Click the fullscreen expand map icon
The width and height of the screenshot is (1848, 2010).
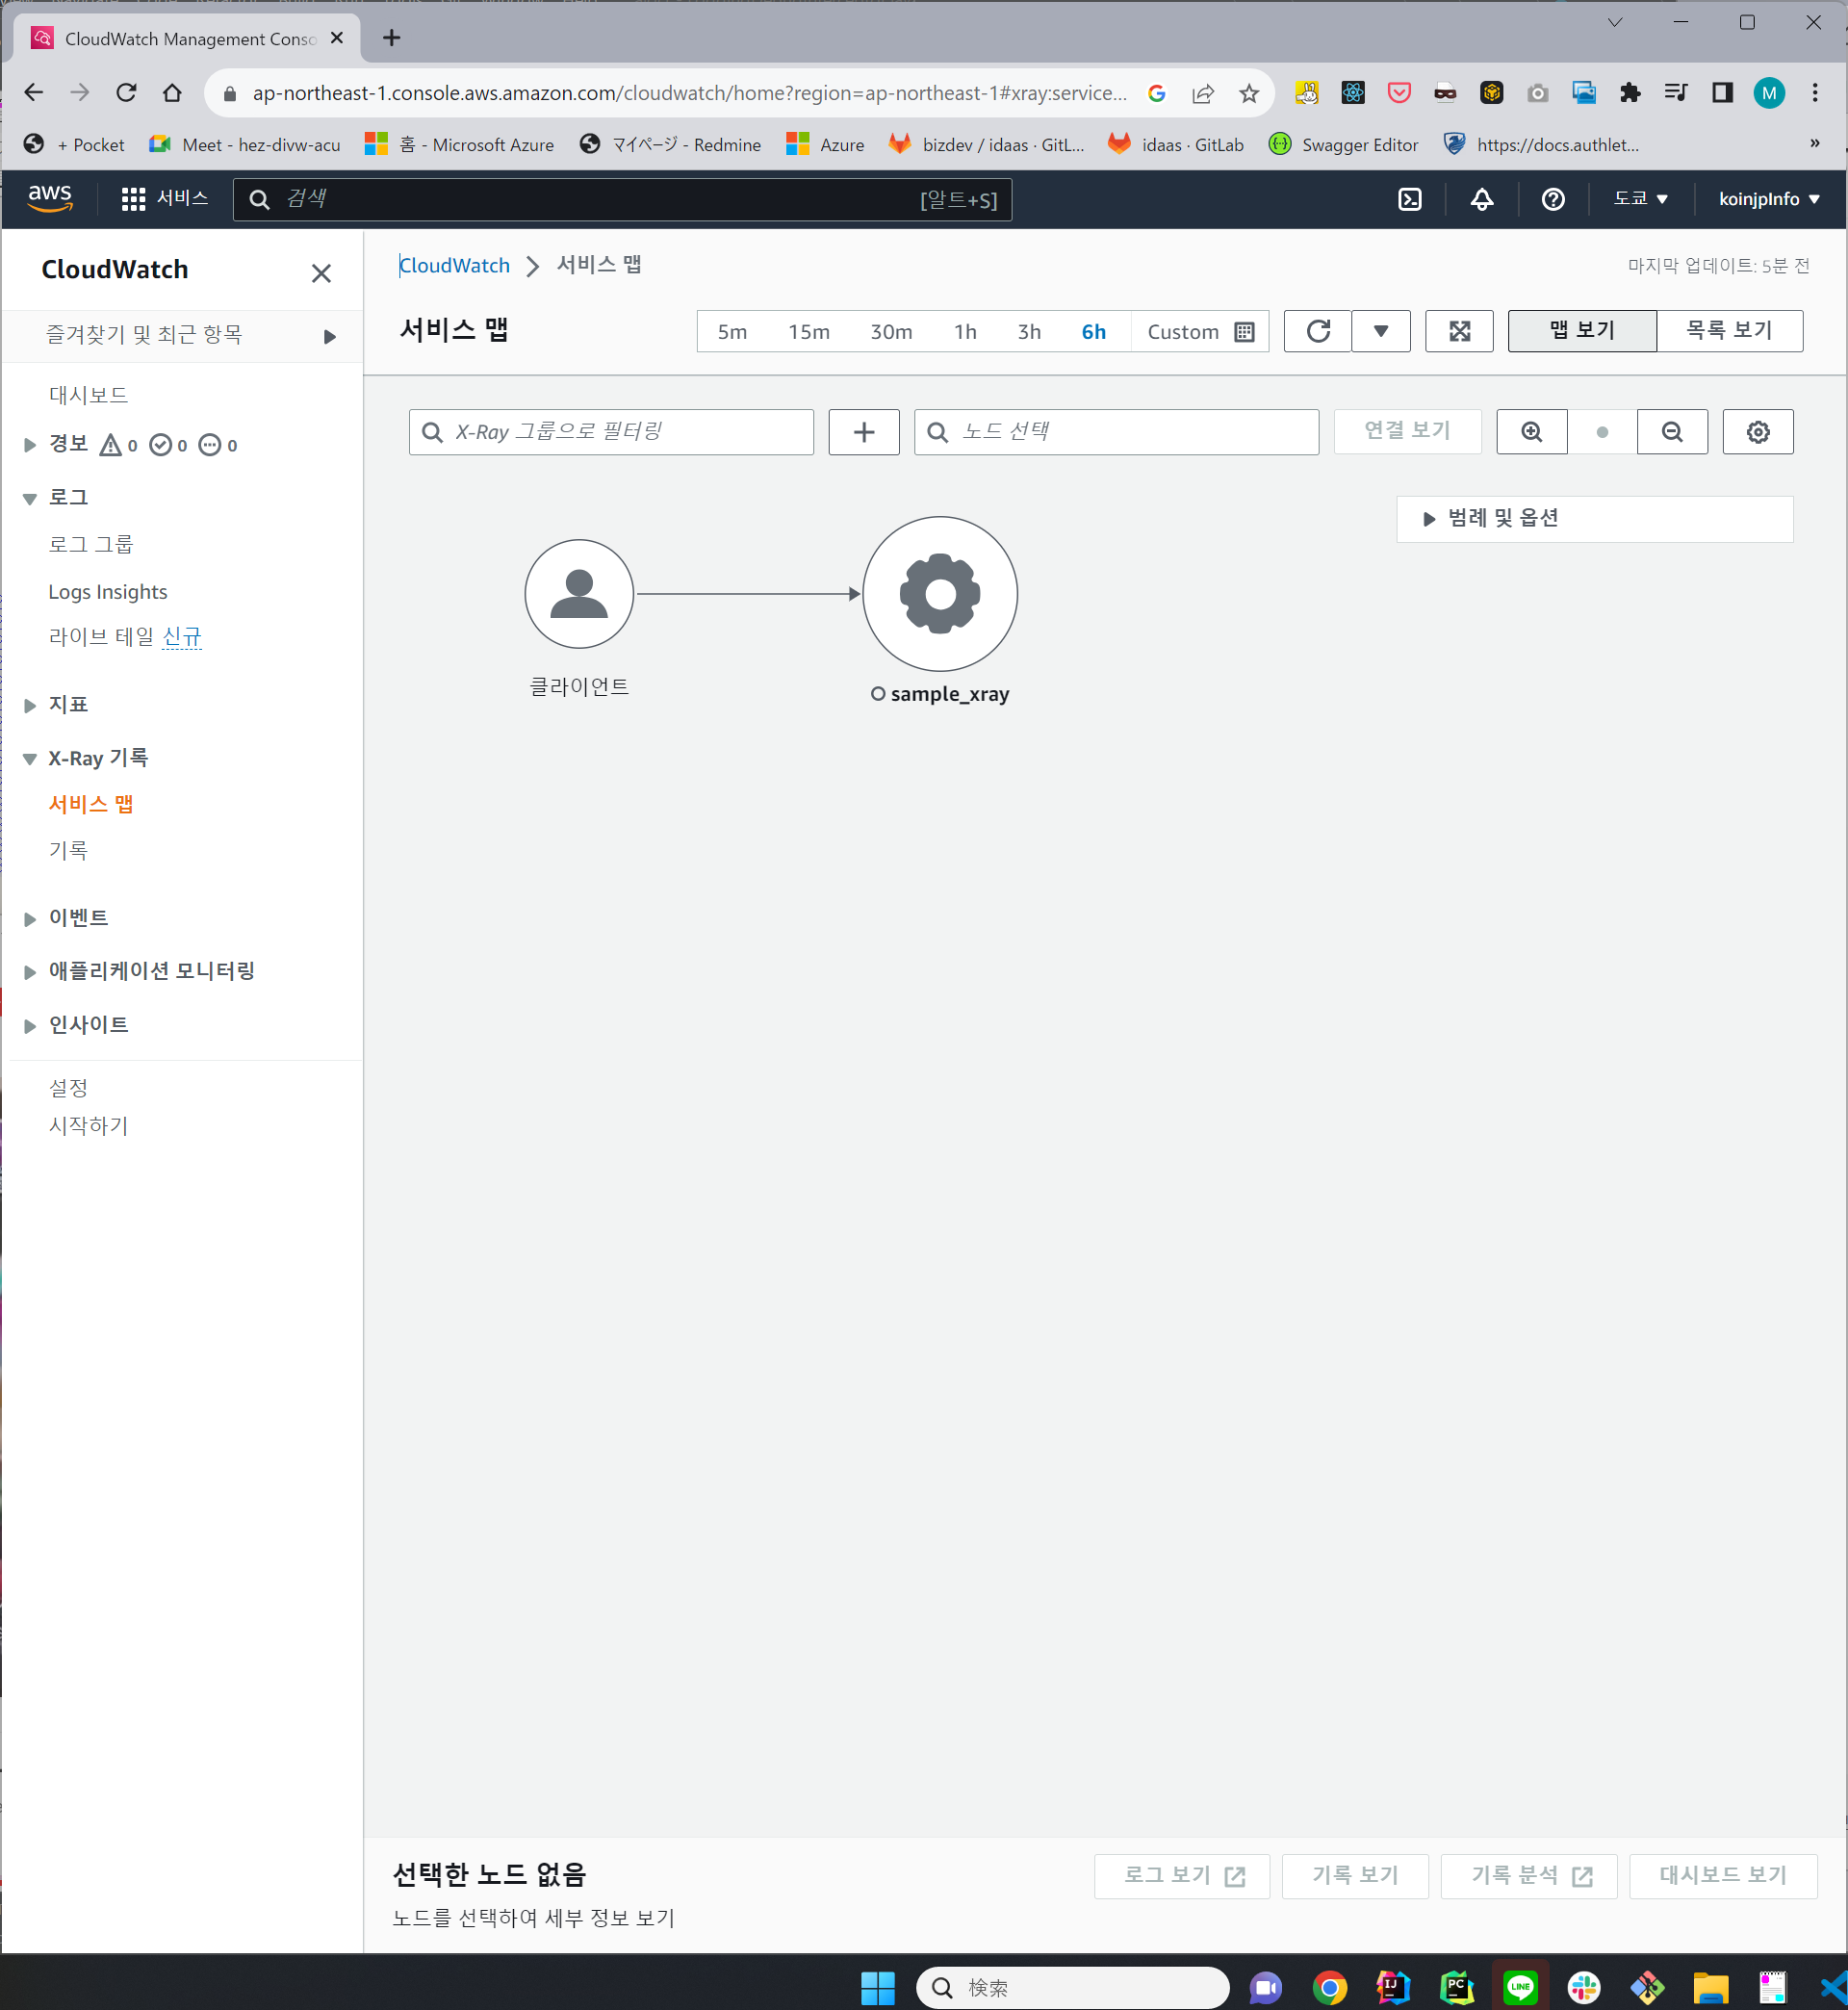[1458, 331]
